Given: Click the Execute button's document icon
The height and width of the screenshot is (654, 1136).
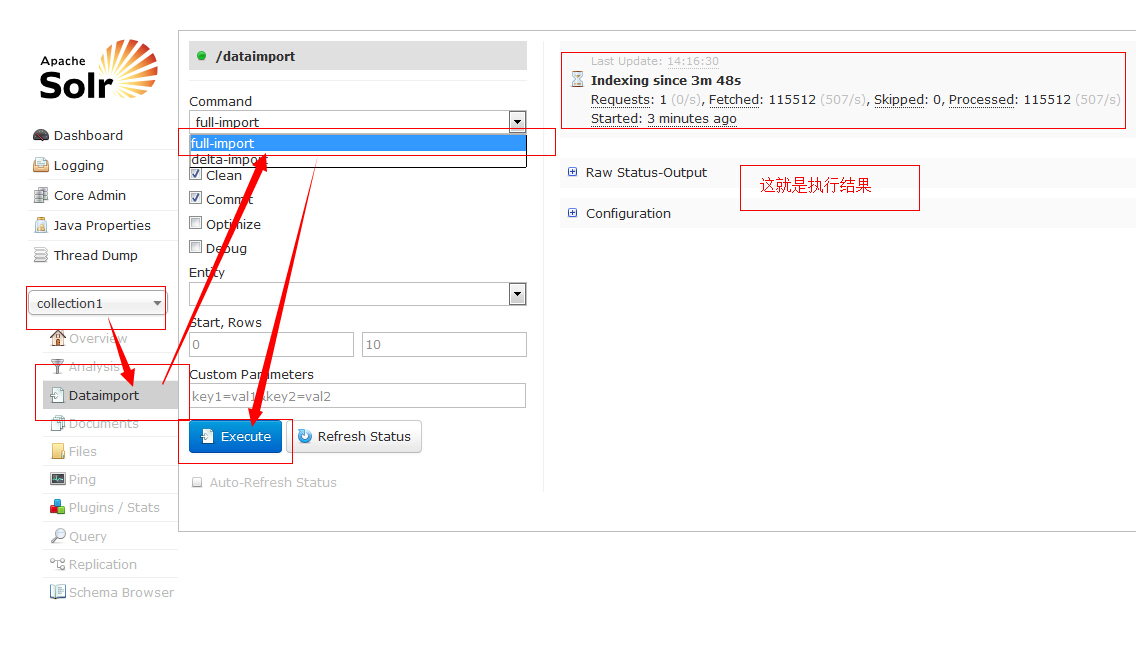Looking at the screenshot, I should [x=207, y=436].
